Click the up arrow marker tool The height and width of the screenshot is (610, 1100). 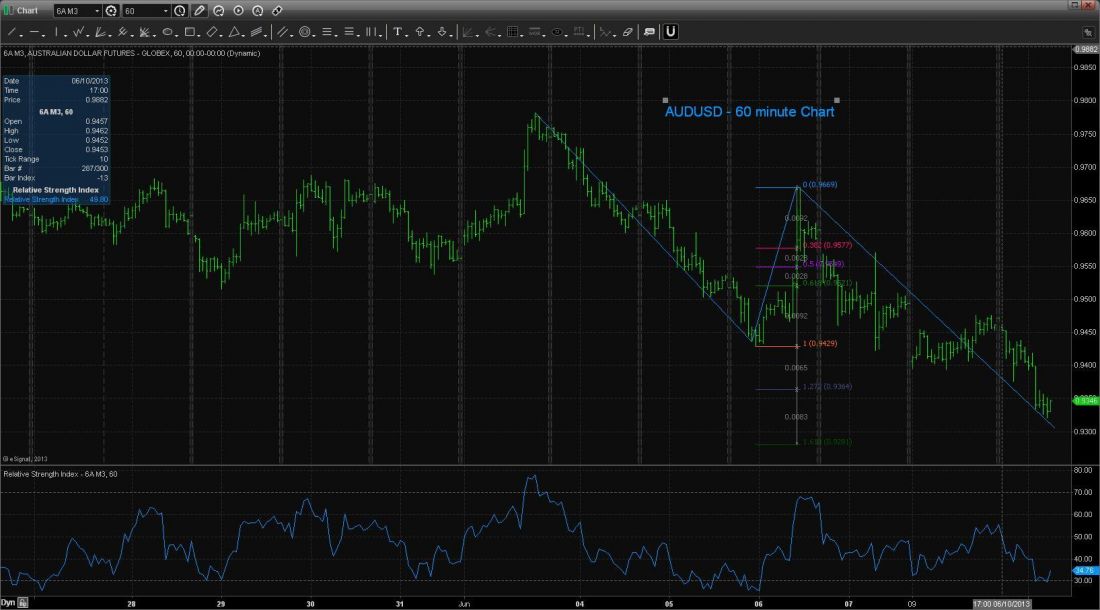[421, 32]
